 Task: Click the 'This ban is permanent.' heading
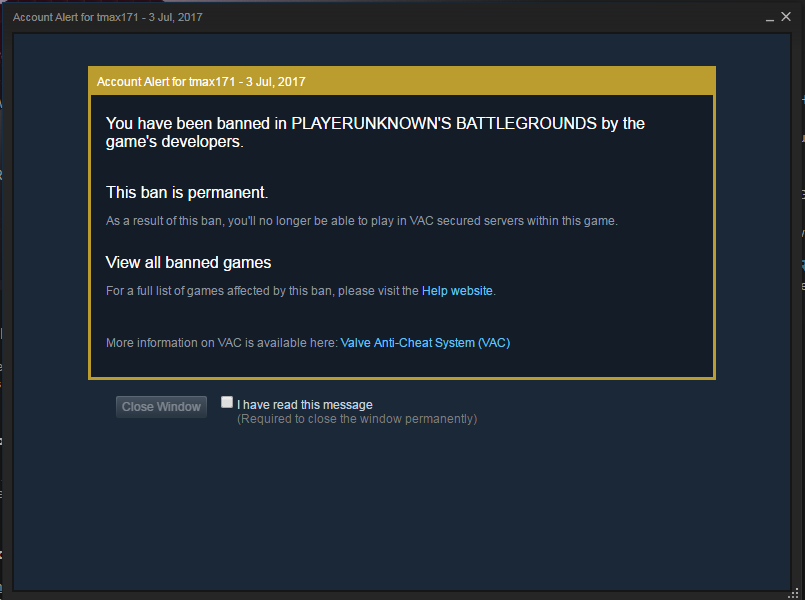pyautogui.click(x=187, y=192)
